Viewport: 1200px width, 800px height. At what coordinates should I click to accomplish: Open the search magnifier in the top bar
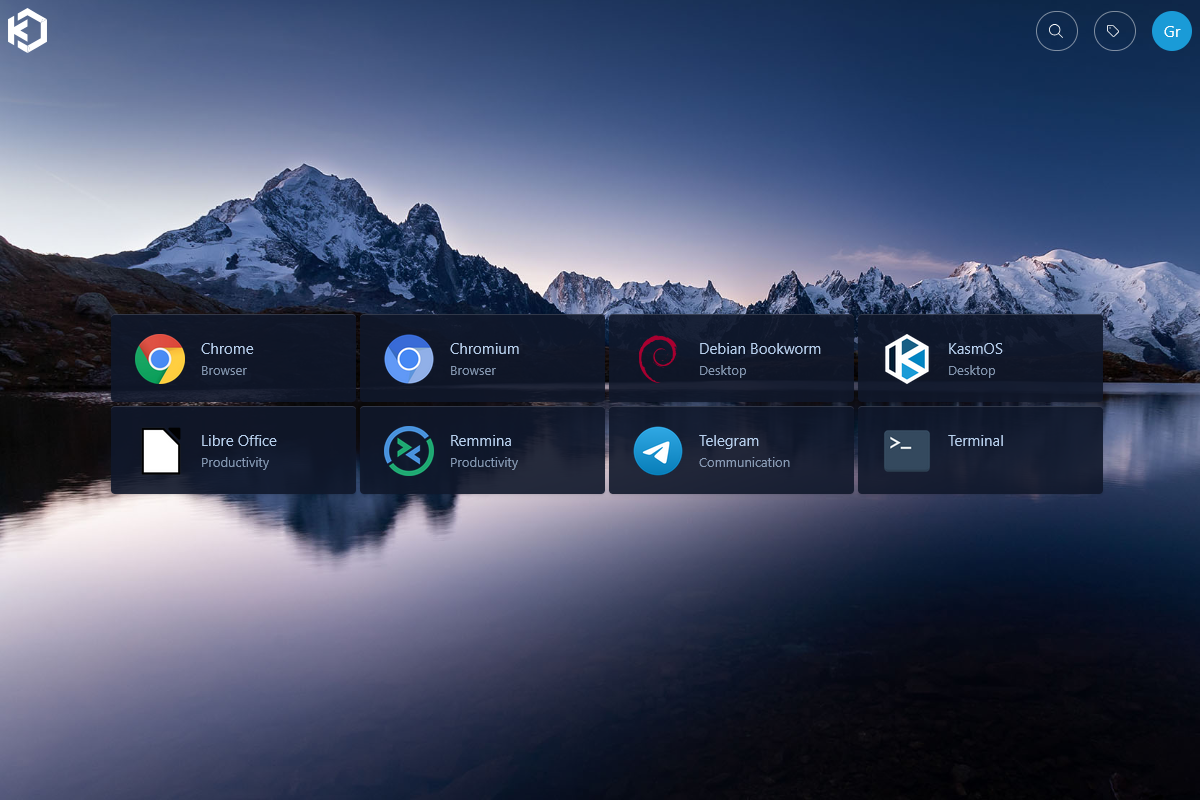[x=1057, y=31]
